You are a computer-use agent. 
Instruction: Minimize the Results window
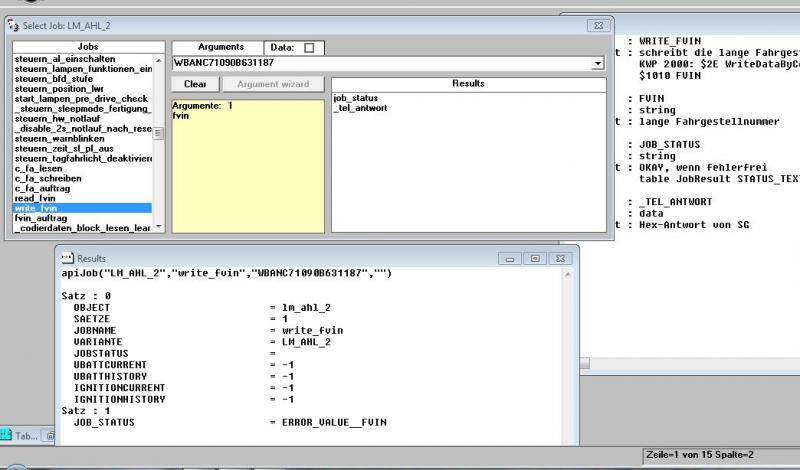point(514,258)
